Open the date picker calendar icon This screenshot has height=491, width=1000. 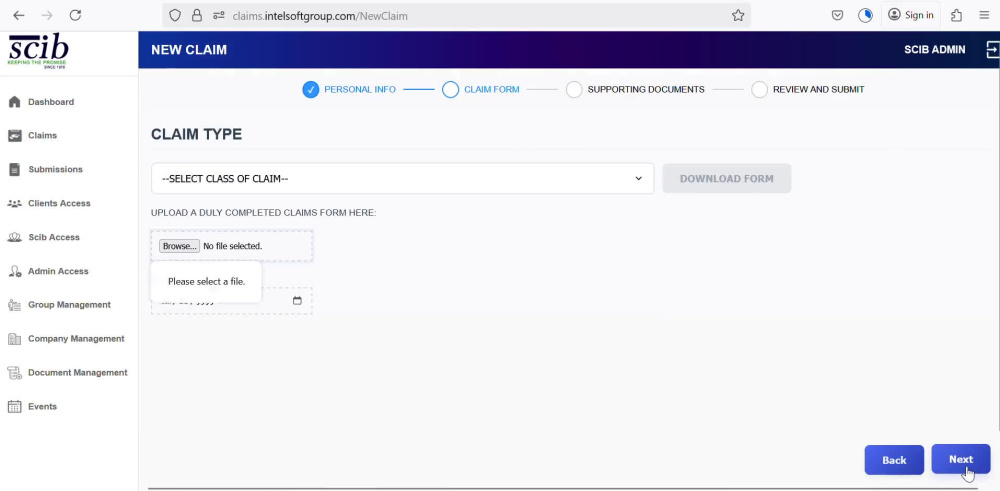pyautogui.click(x=297, y=300)
